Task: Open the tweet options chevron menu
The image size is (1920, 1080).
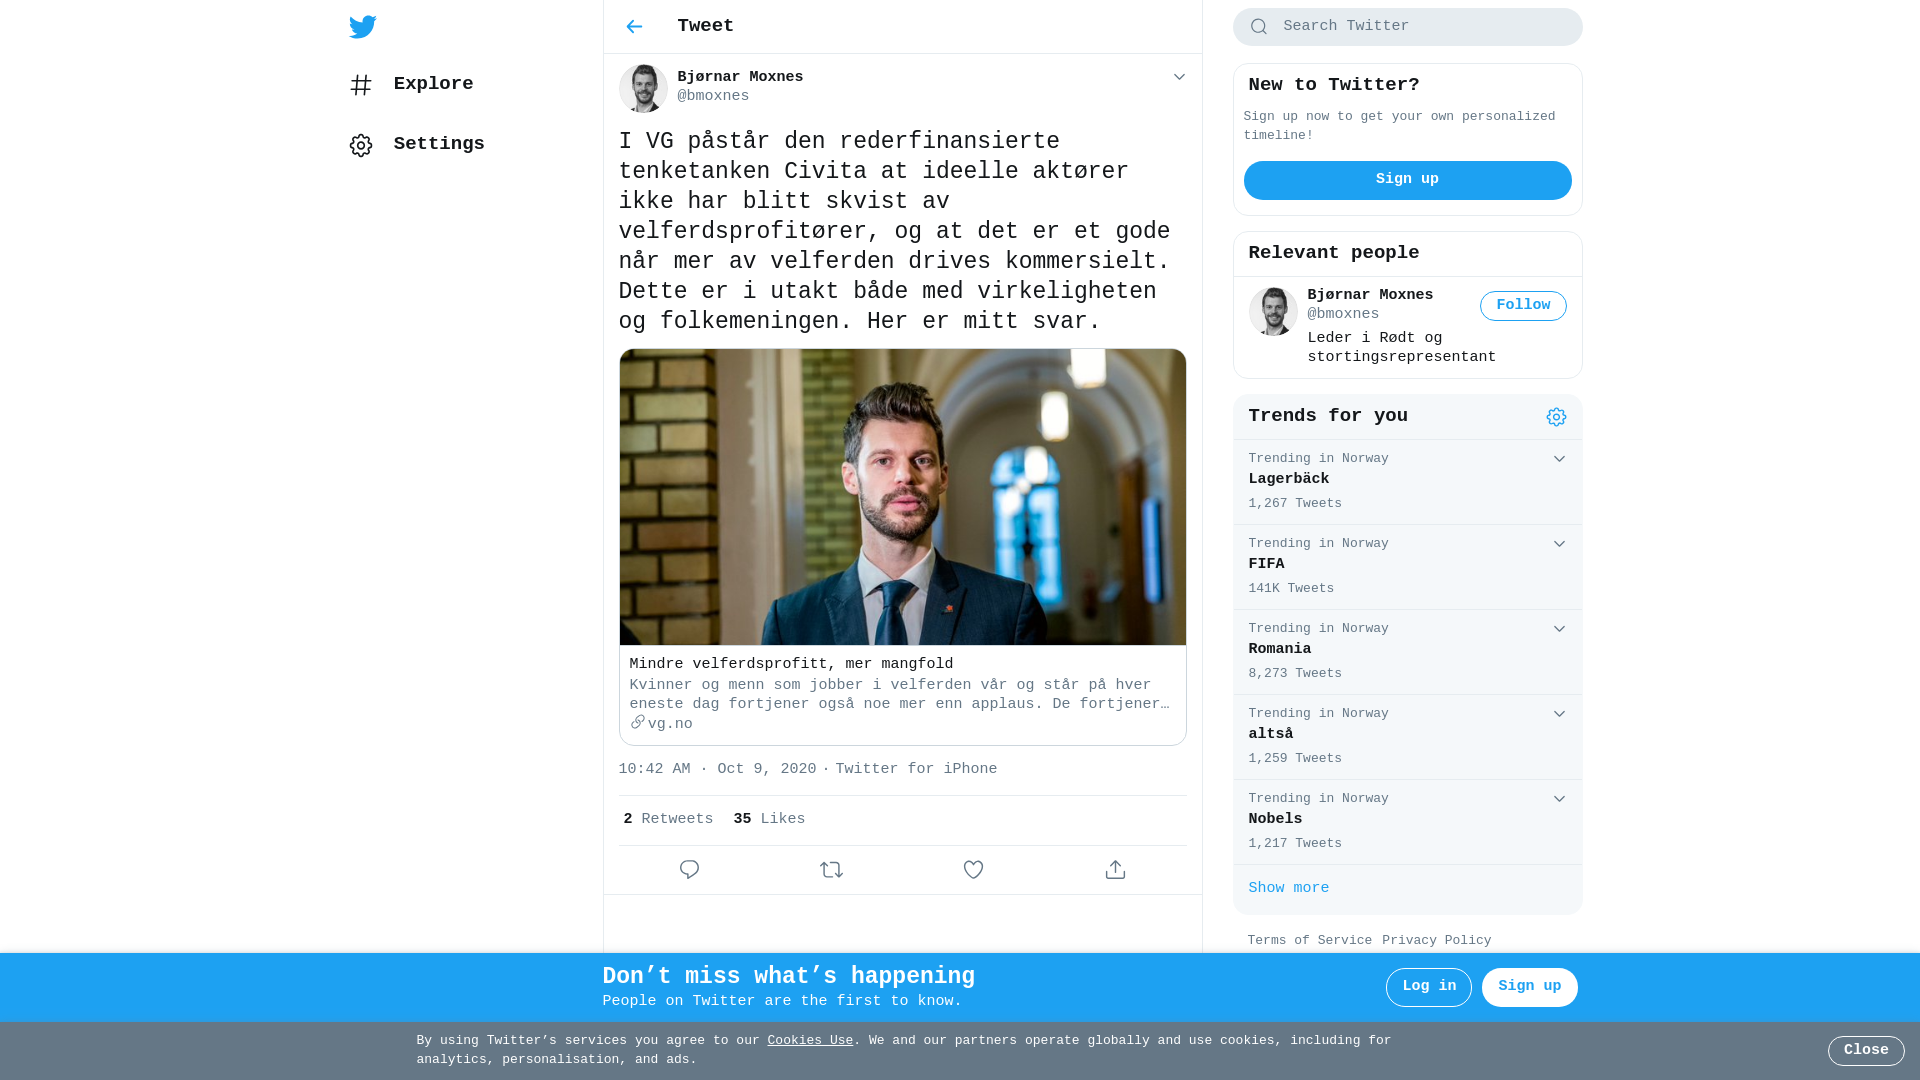Action: pos(1179,77)
